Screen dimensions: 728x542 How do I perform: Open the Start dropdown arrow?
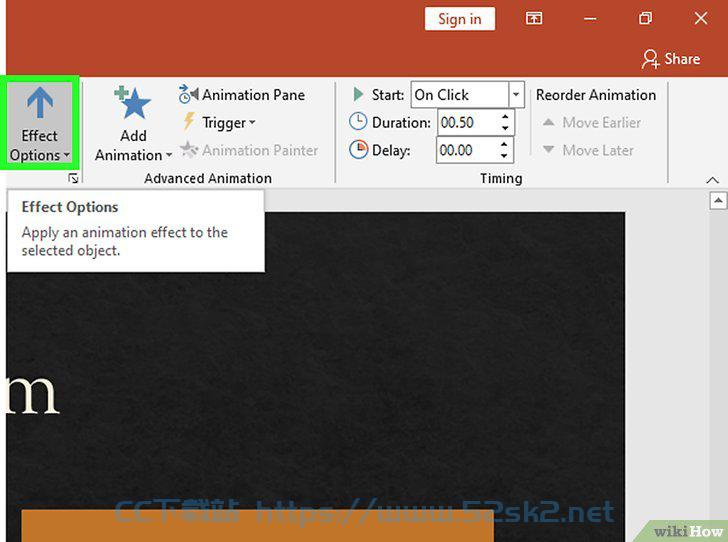tap(516, 95)
